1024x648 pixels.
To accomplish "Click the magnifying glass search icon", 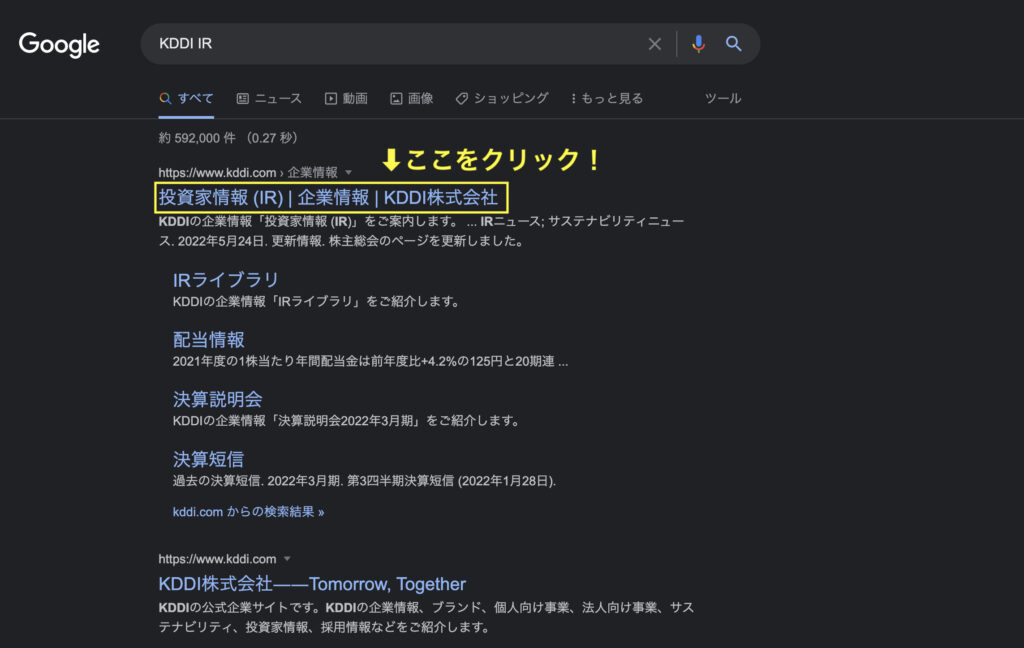I will pyautogui.click(x=733, y=44).
